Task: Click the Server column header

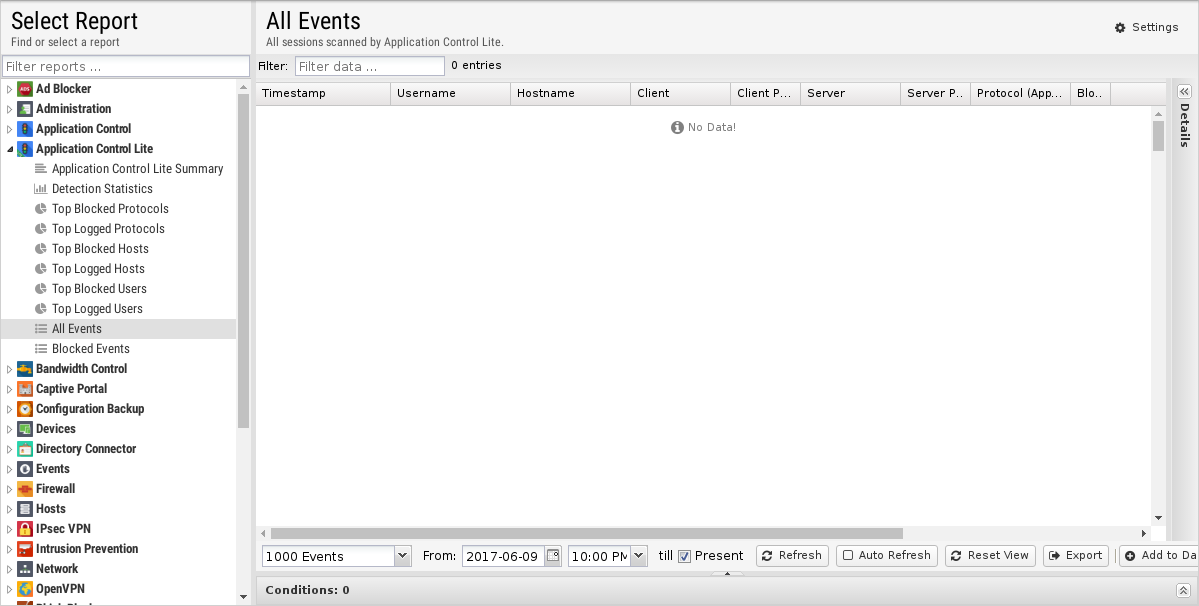Action: (x=850, y=93)
